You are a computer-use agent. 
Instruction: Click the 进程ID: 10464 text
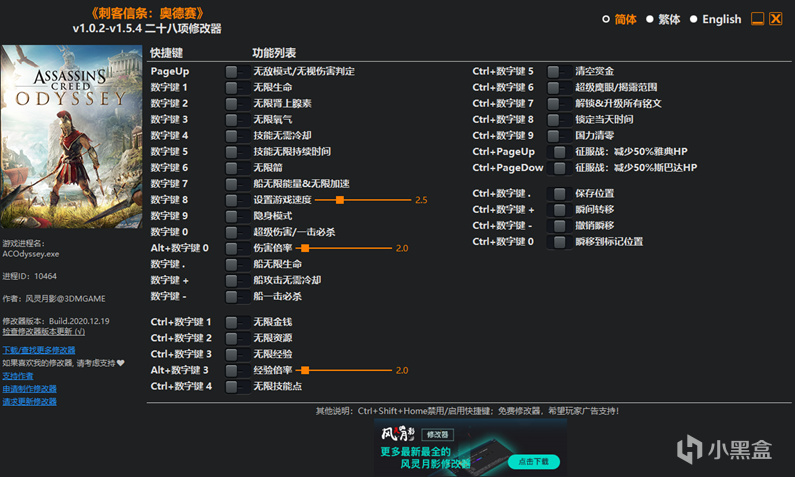(x=29, y=276)
